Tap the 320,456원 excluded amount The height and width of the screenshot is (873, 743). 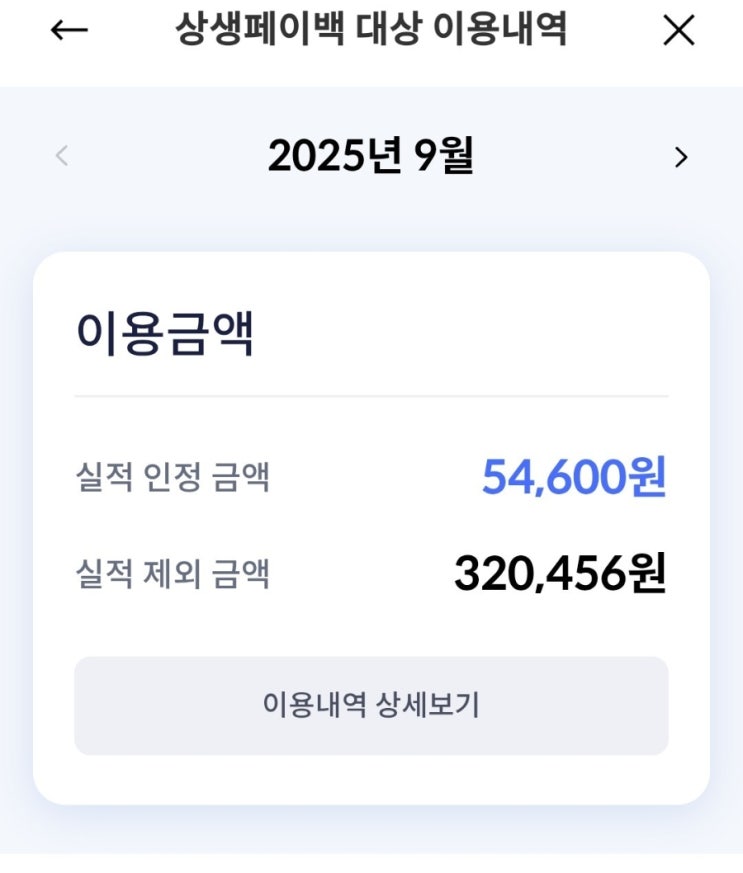tap(560, 574)
